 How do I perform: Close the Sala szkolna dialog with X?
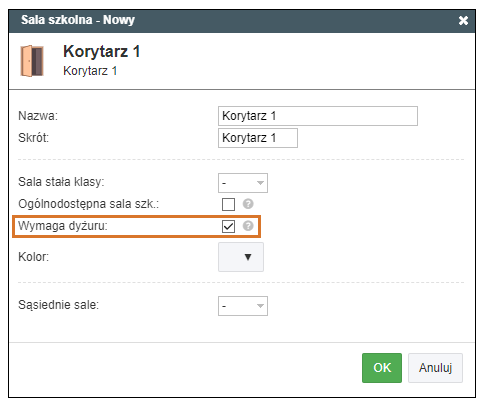pyautogui.click(x=463, y=21)
